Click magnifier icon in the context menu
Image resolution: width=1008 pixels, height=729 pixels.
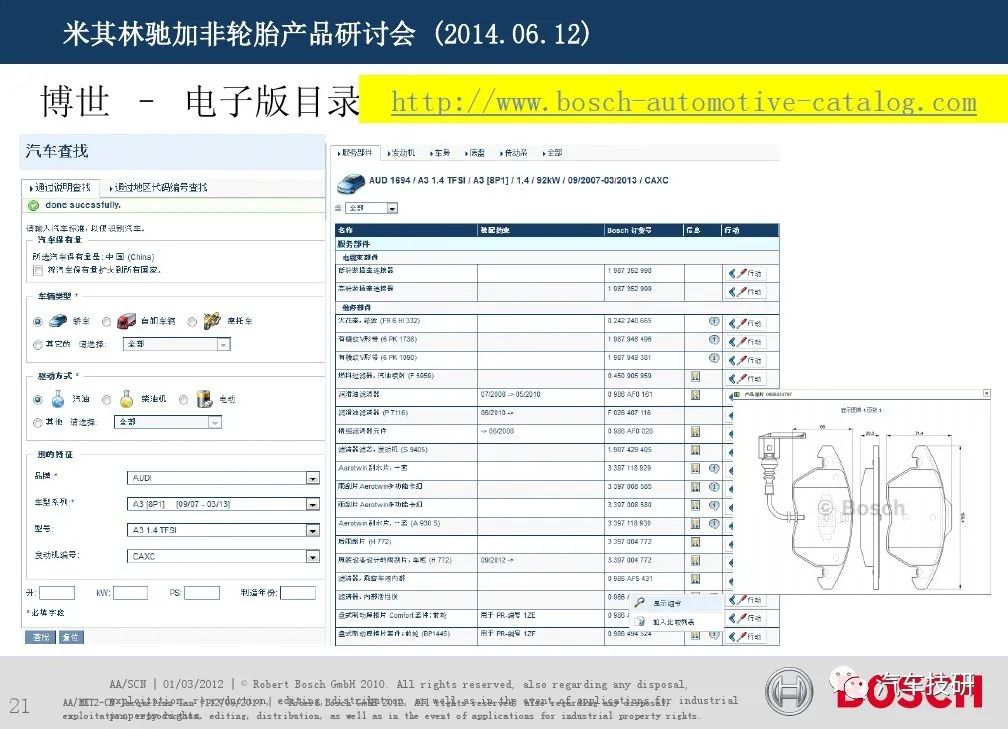coord(639,603)
